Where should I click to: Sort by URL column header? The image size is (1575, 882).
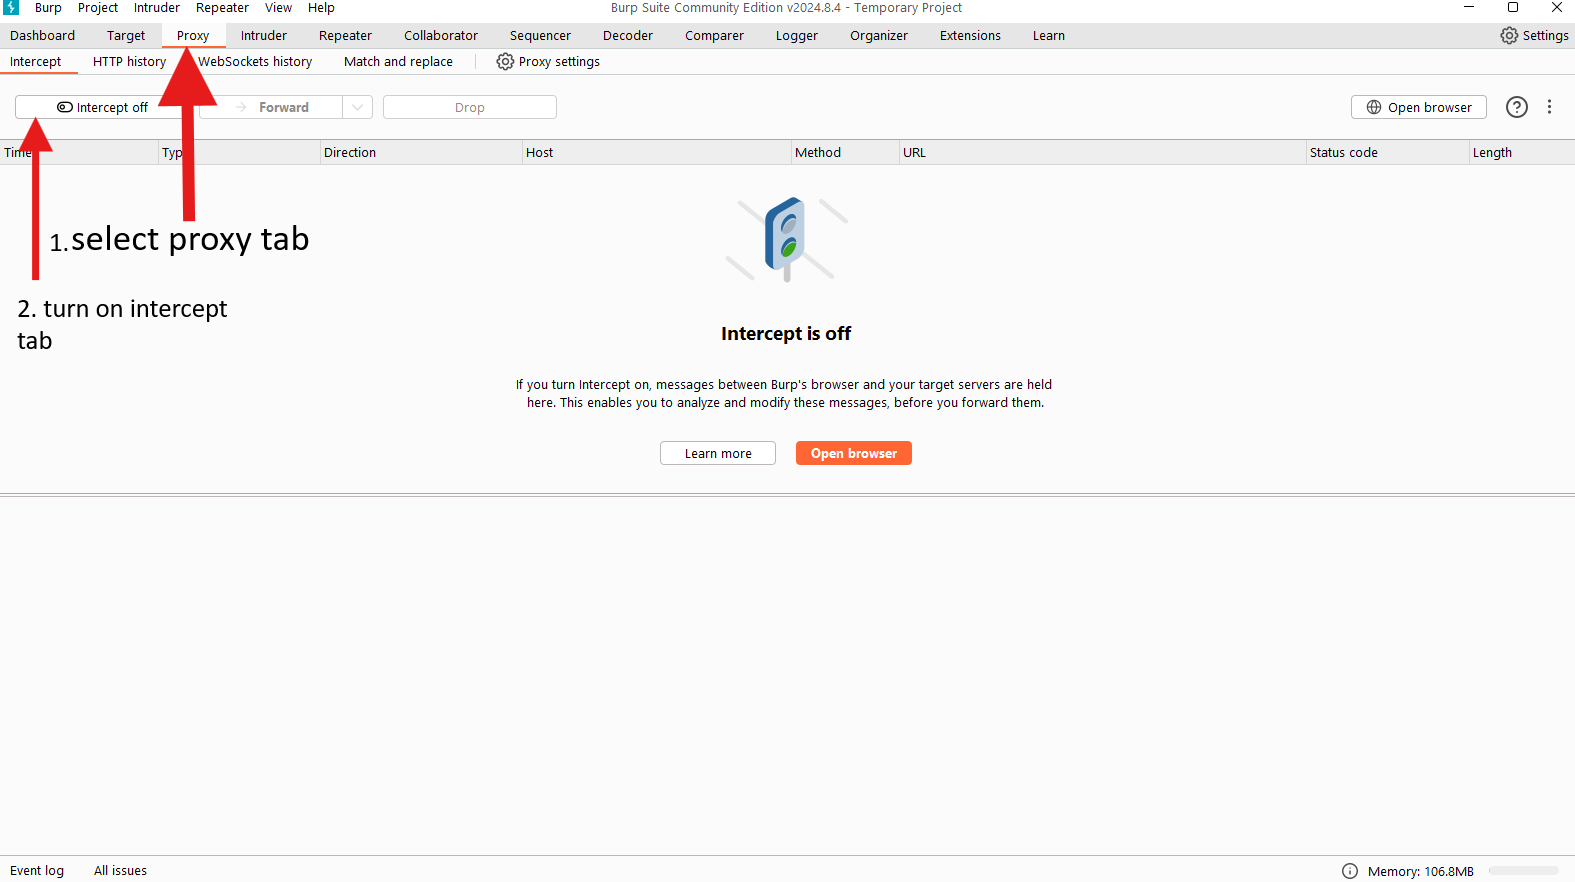(x=1103, y=152)
